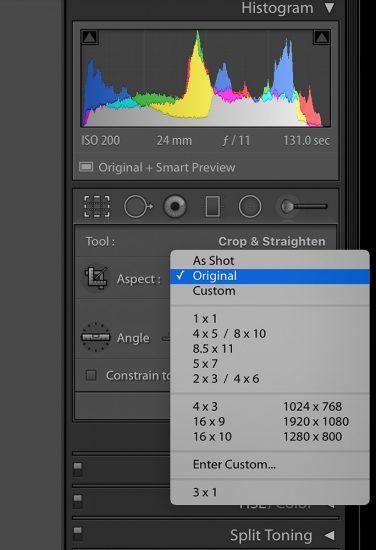Click inside the histogram graph
The width and height of the screenshot is (376, 550).
206,78
